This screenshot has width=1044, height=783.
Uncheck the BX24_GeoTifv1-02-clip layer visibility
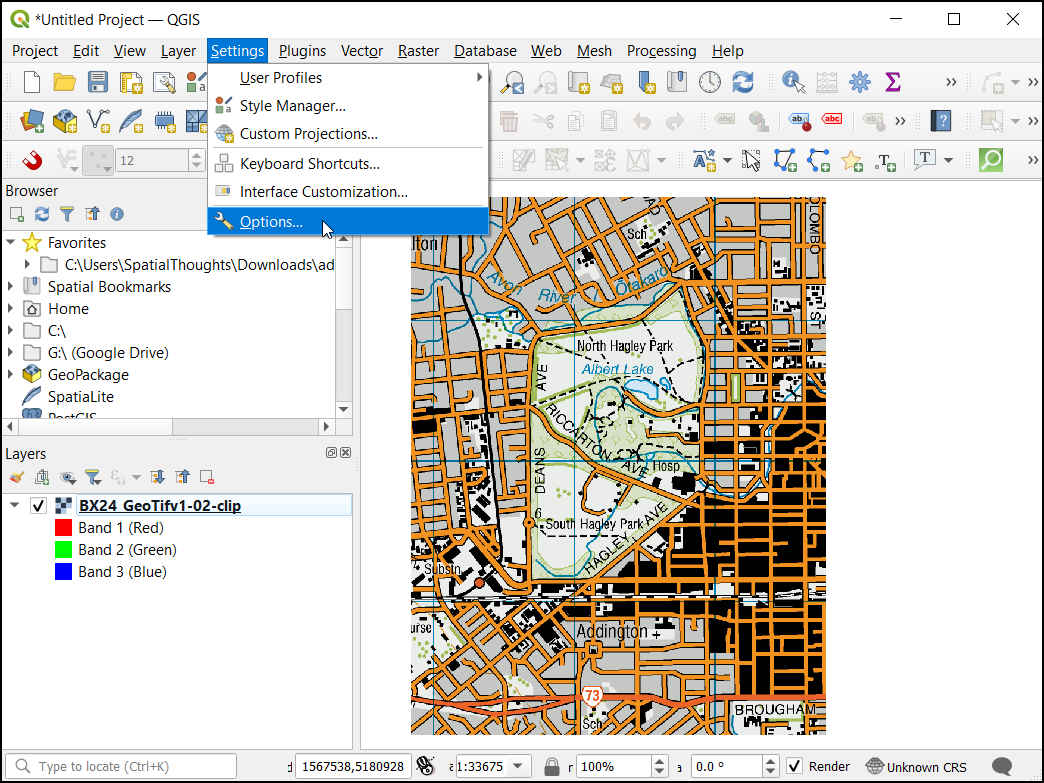pyautogui.click(x=39, y=506)
